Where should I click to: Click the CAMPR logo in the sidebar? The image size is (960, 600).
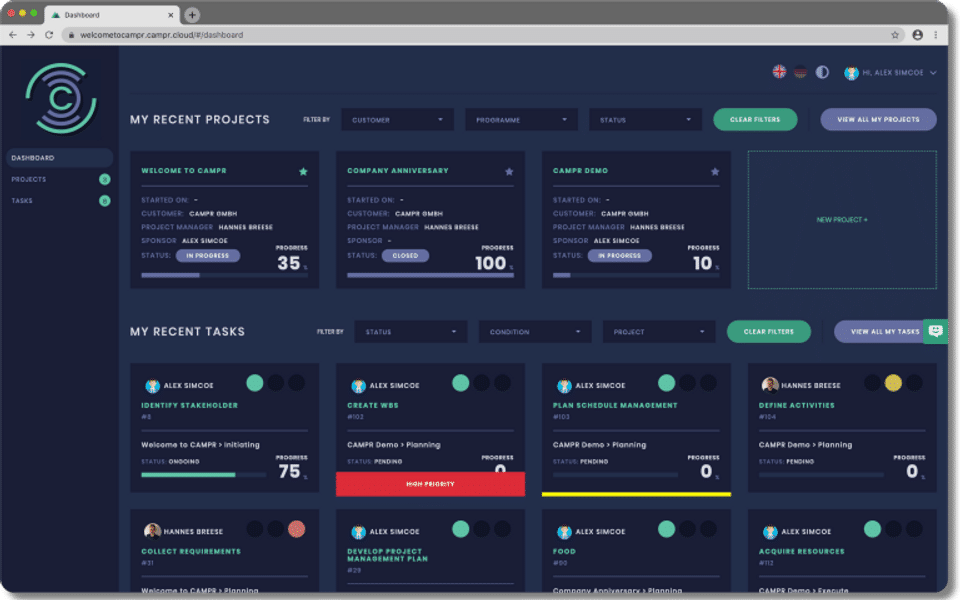point(61,98)
